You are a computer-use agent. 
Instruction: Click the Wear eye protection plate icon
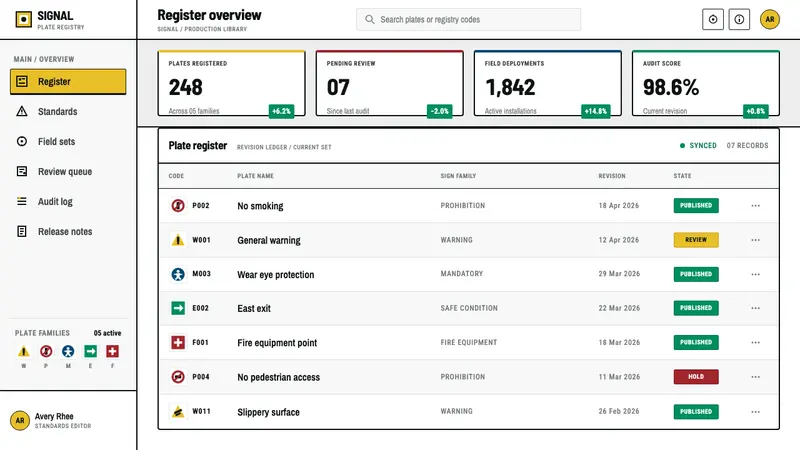click(178, 274)
